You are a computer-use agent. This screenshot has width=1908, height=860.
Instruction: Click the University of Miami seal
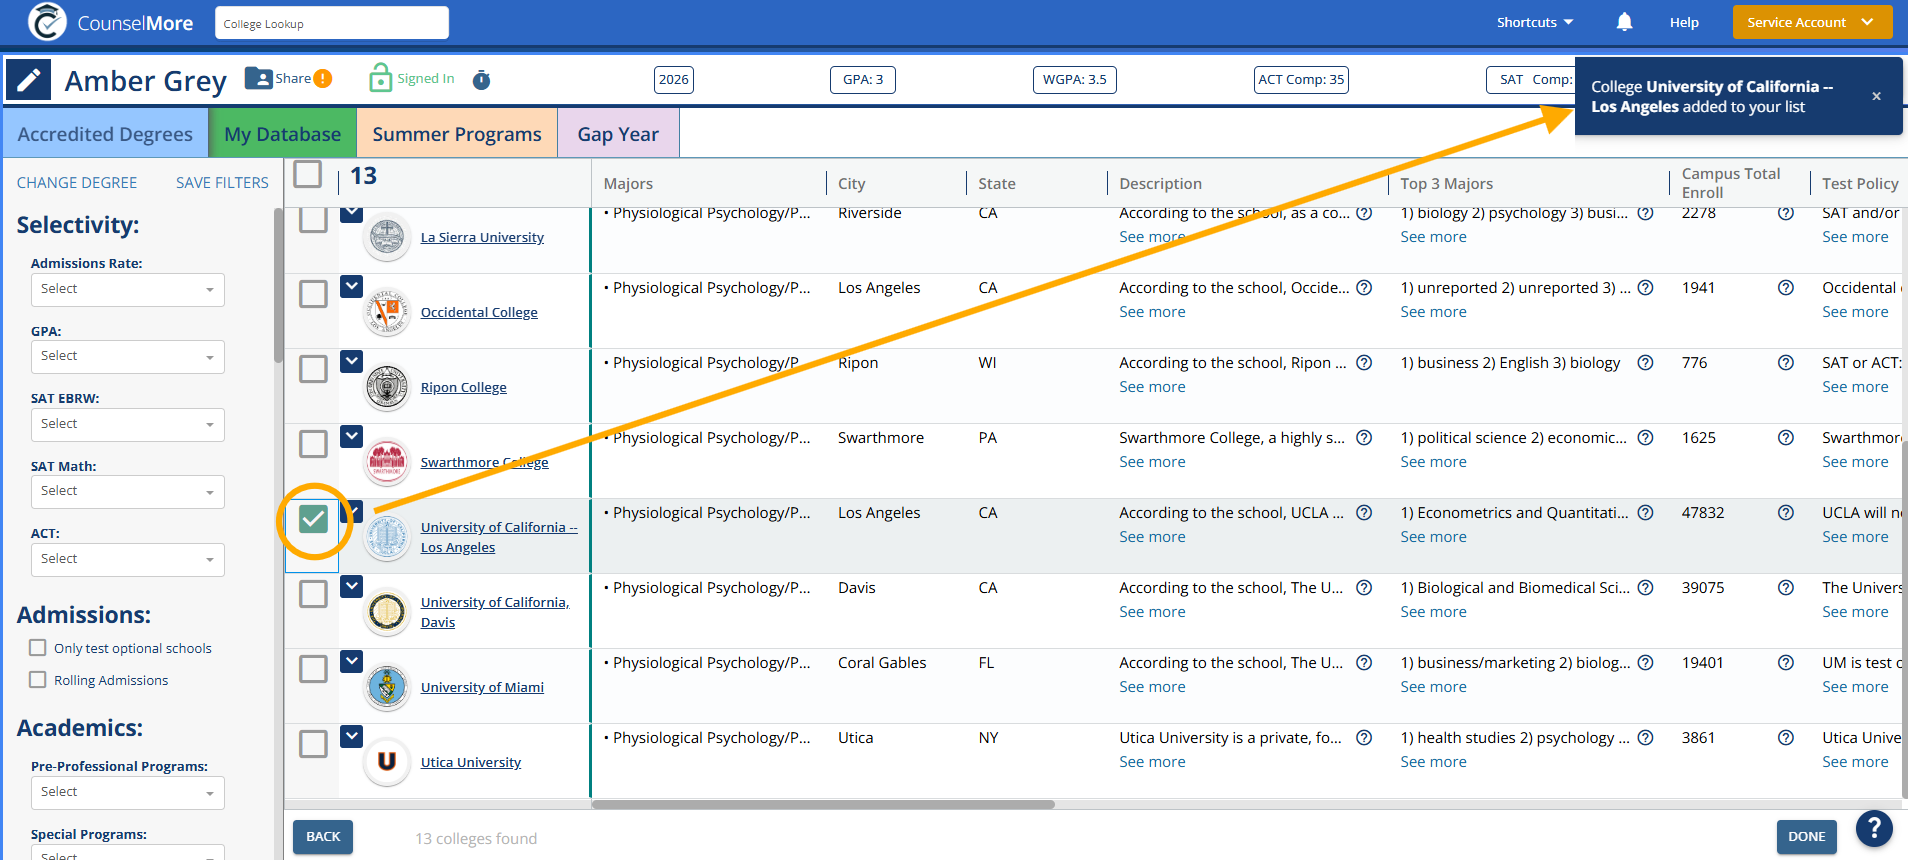click(x=387, y=687)
